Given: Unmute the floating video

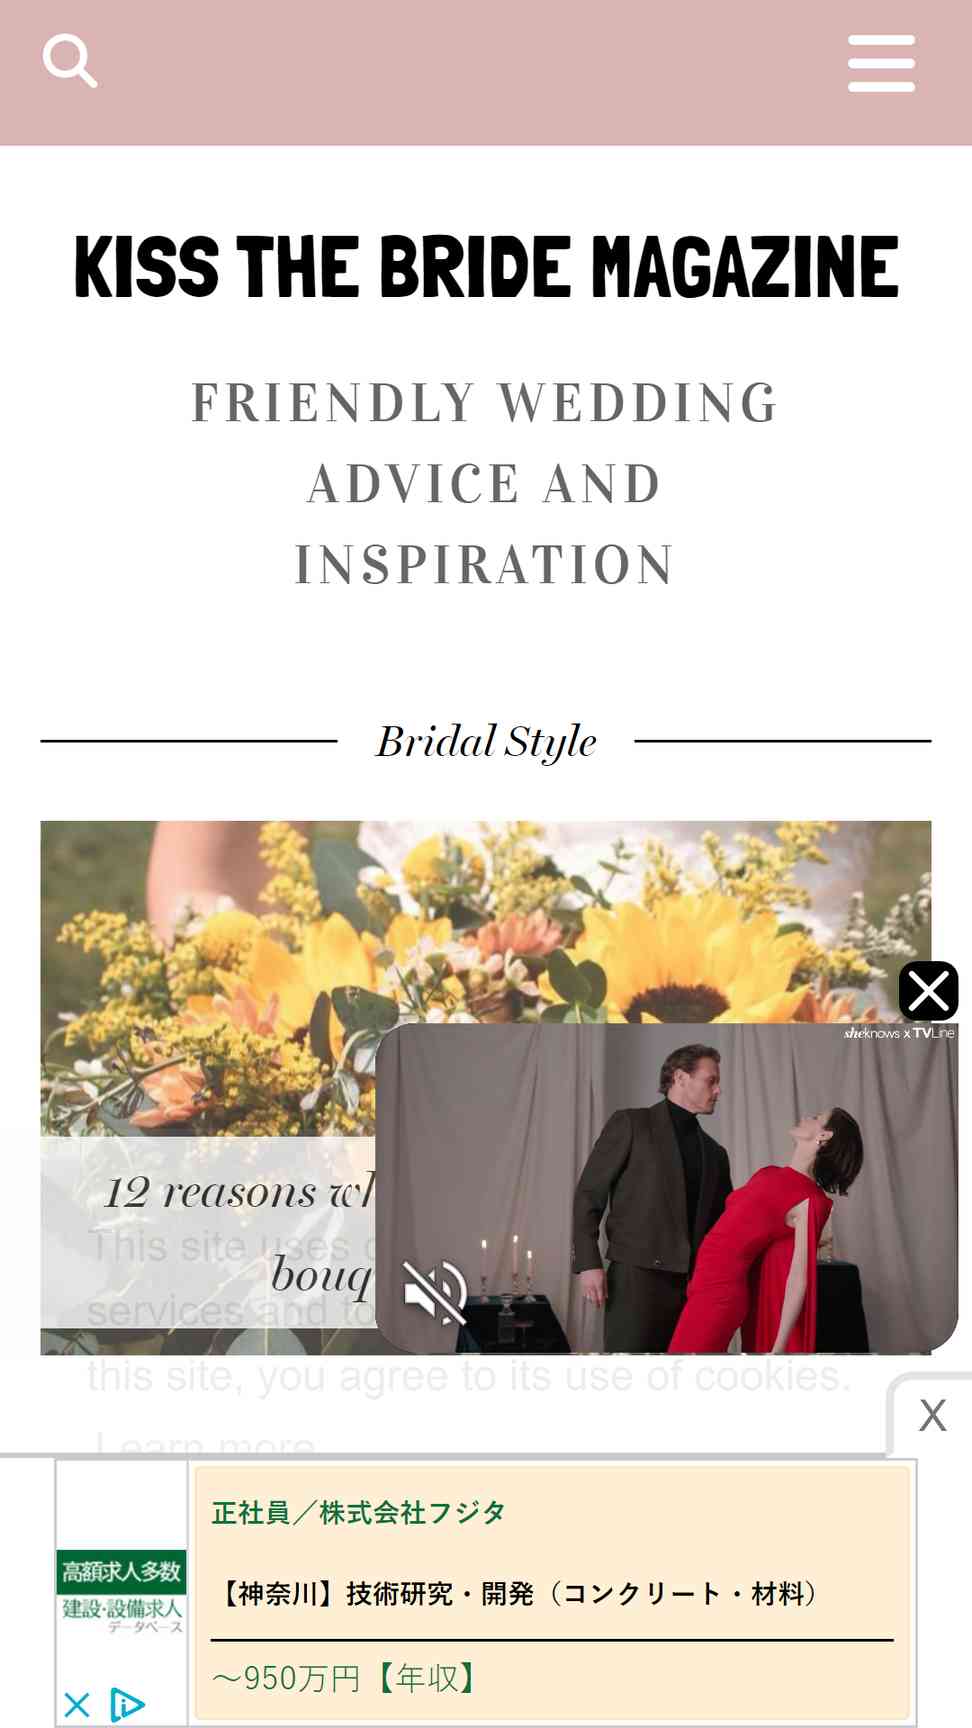Looking at the screenshot, I should tap(434, 1291).
